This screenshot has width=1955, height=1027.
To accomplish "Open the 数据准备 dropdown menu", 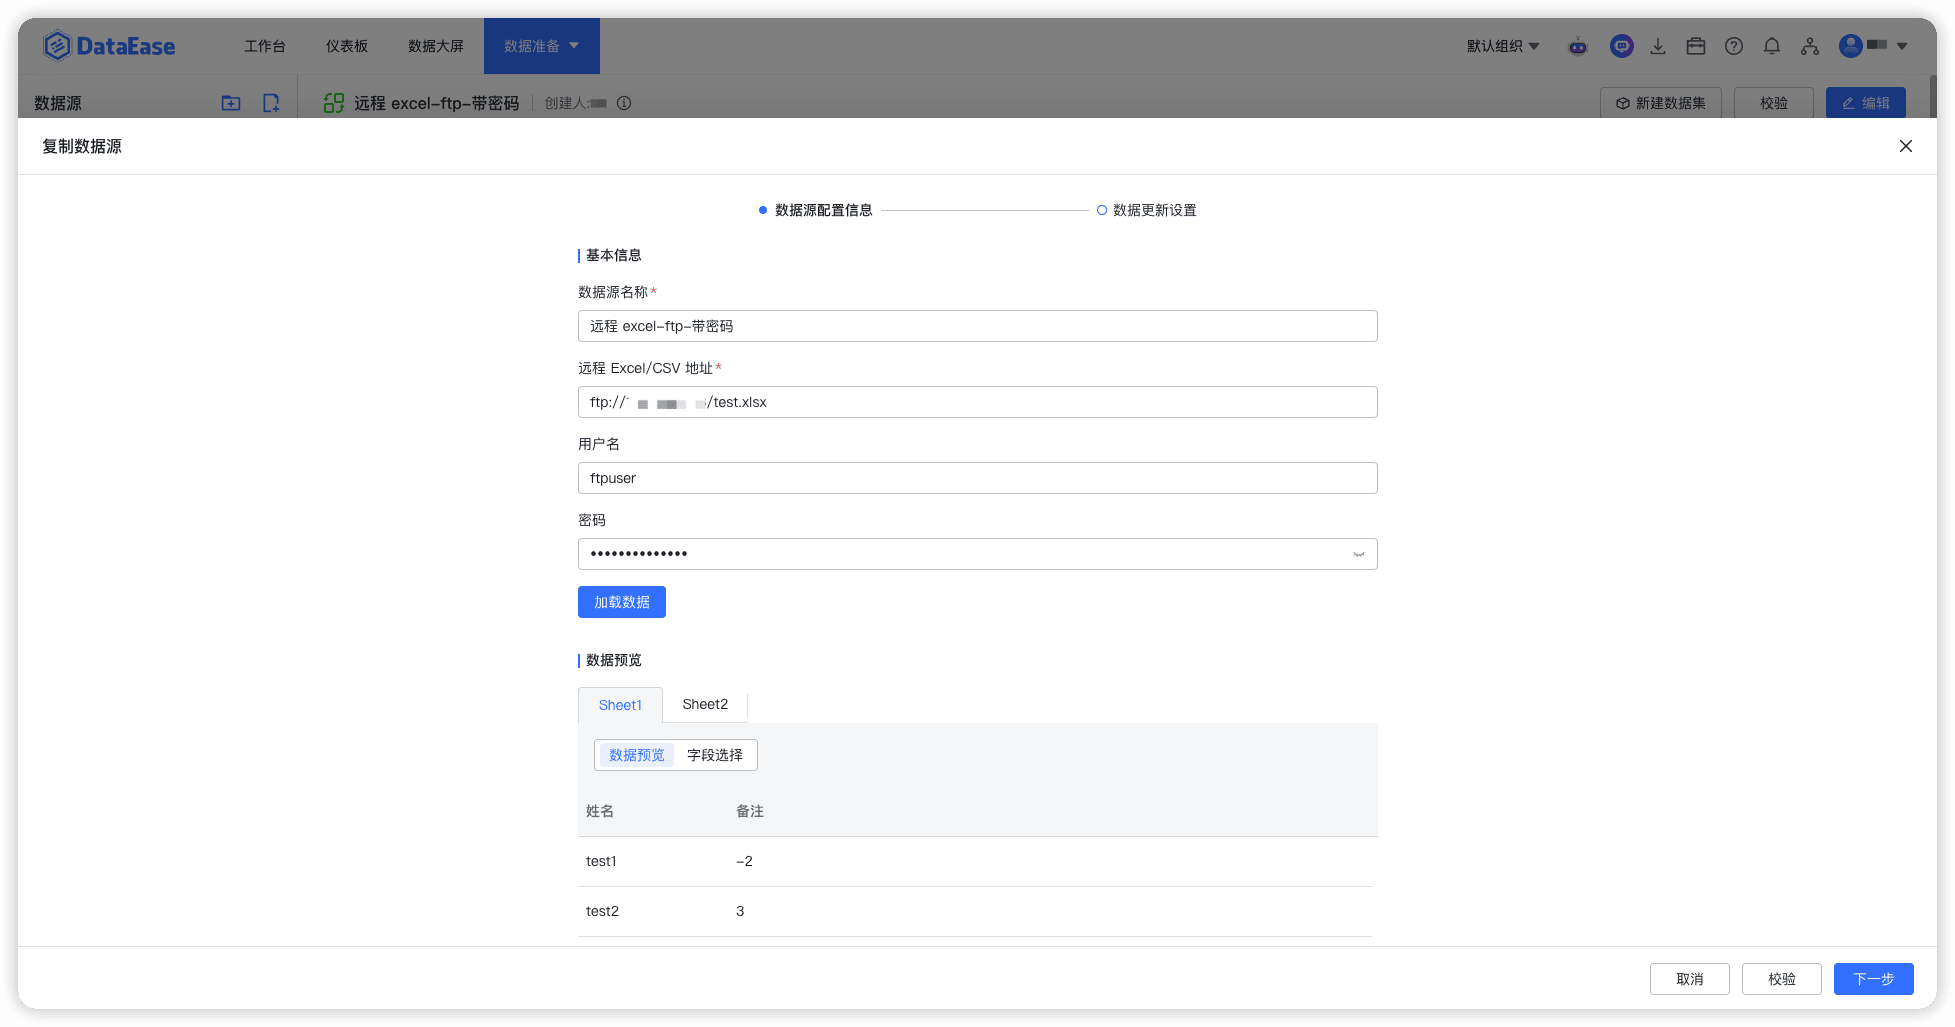I will coord(542,46).
